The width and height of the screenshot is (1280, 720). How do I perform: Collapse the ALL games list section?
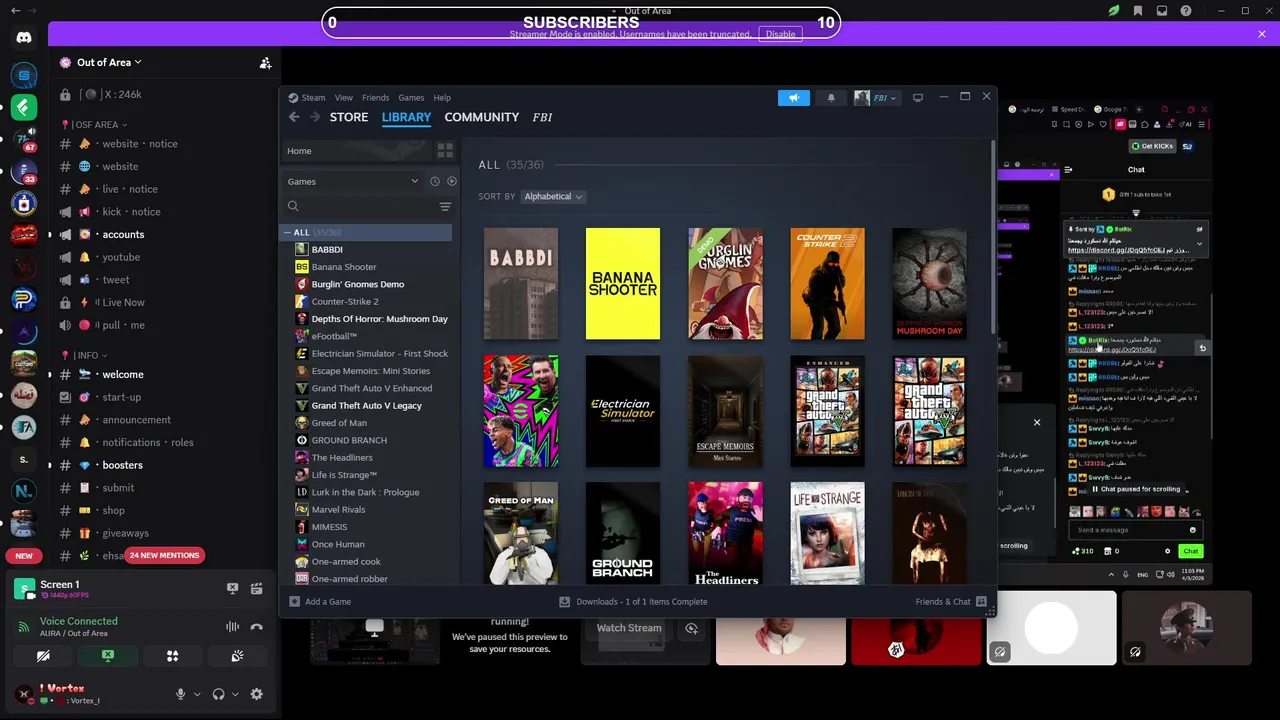click(x=287, y=232)
